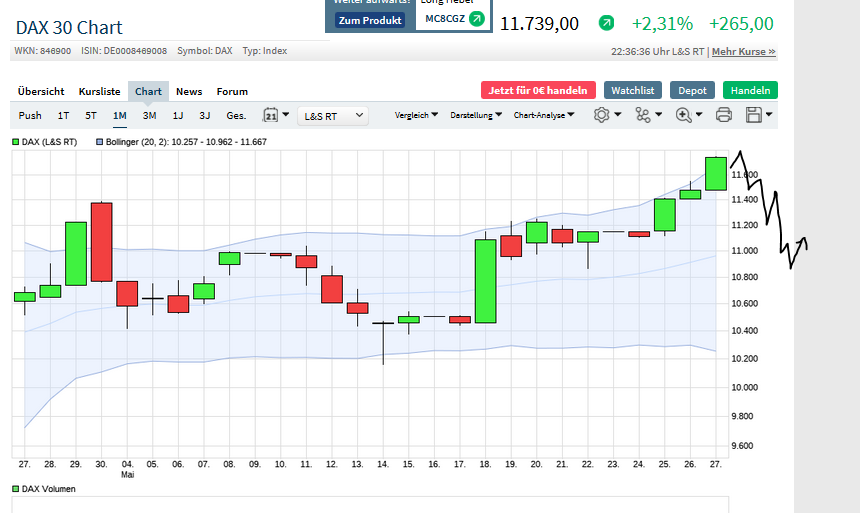Click Jetzt für 0€ handeln button
The height and width of the screenshot is (513, 860).
538,90
